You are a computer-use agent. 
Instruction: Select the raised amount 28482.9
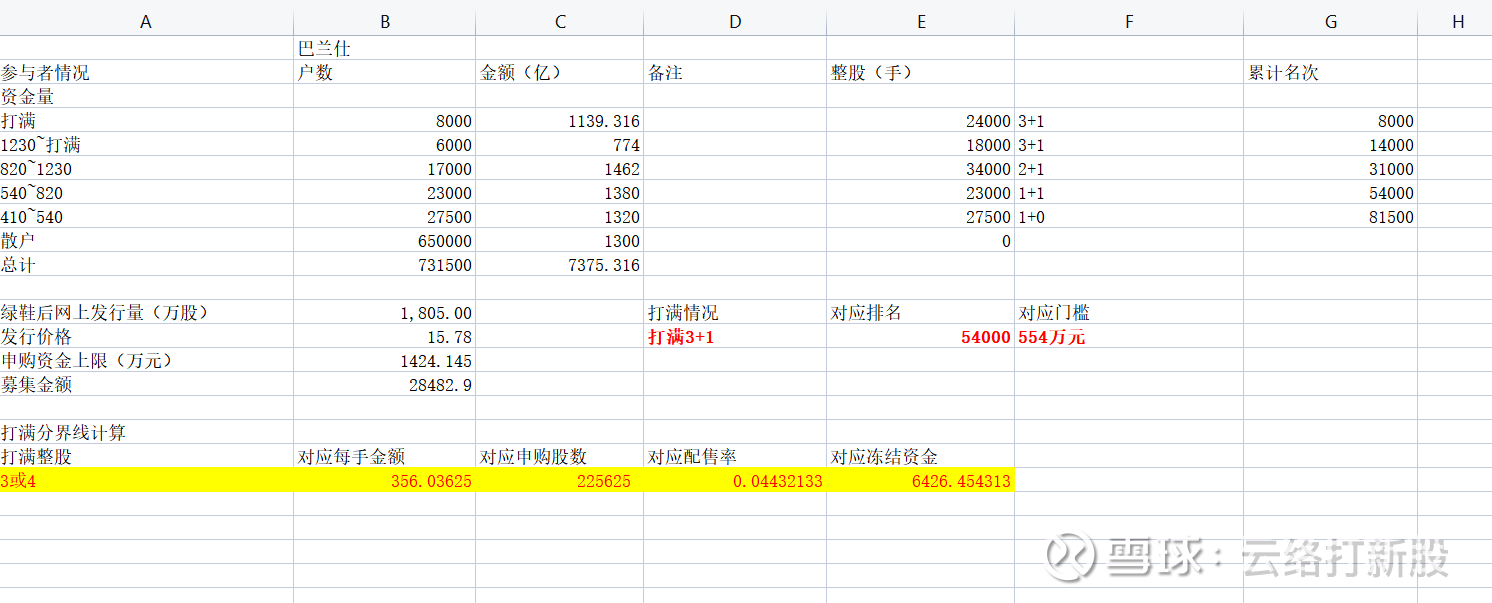tap(385, 384)
